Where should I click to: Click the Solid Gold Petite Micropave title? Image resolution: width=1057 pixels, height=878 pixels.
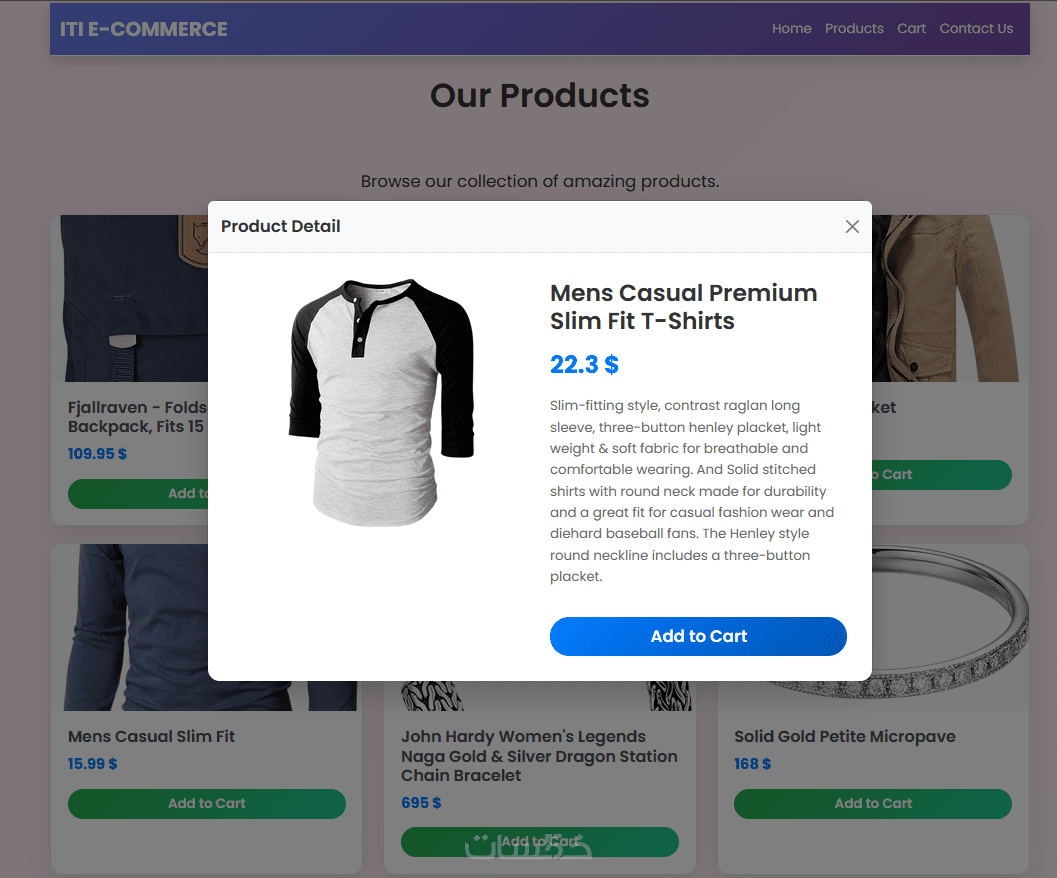[844, 737]
